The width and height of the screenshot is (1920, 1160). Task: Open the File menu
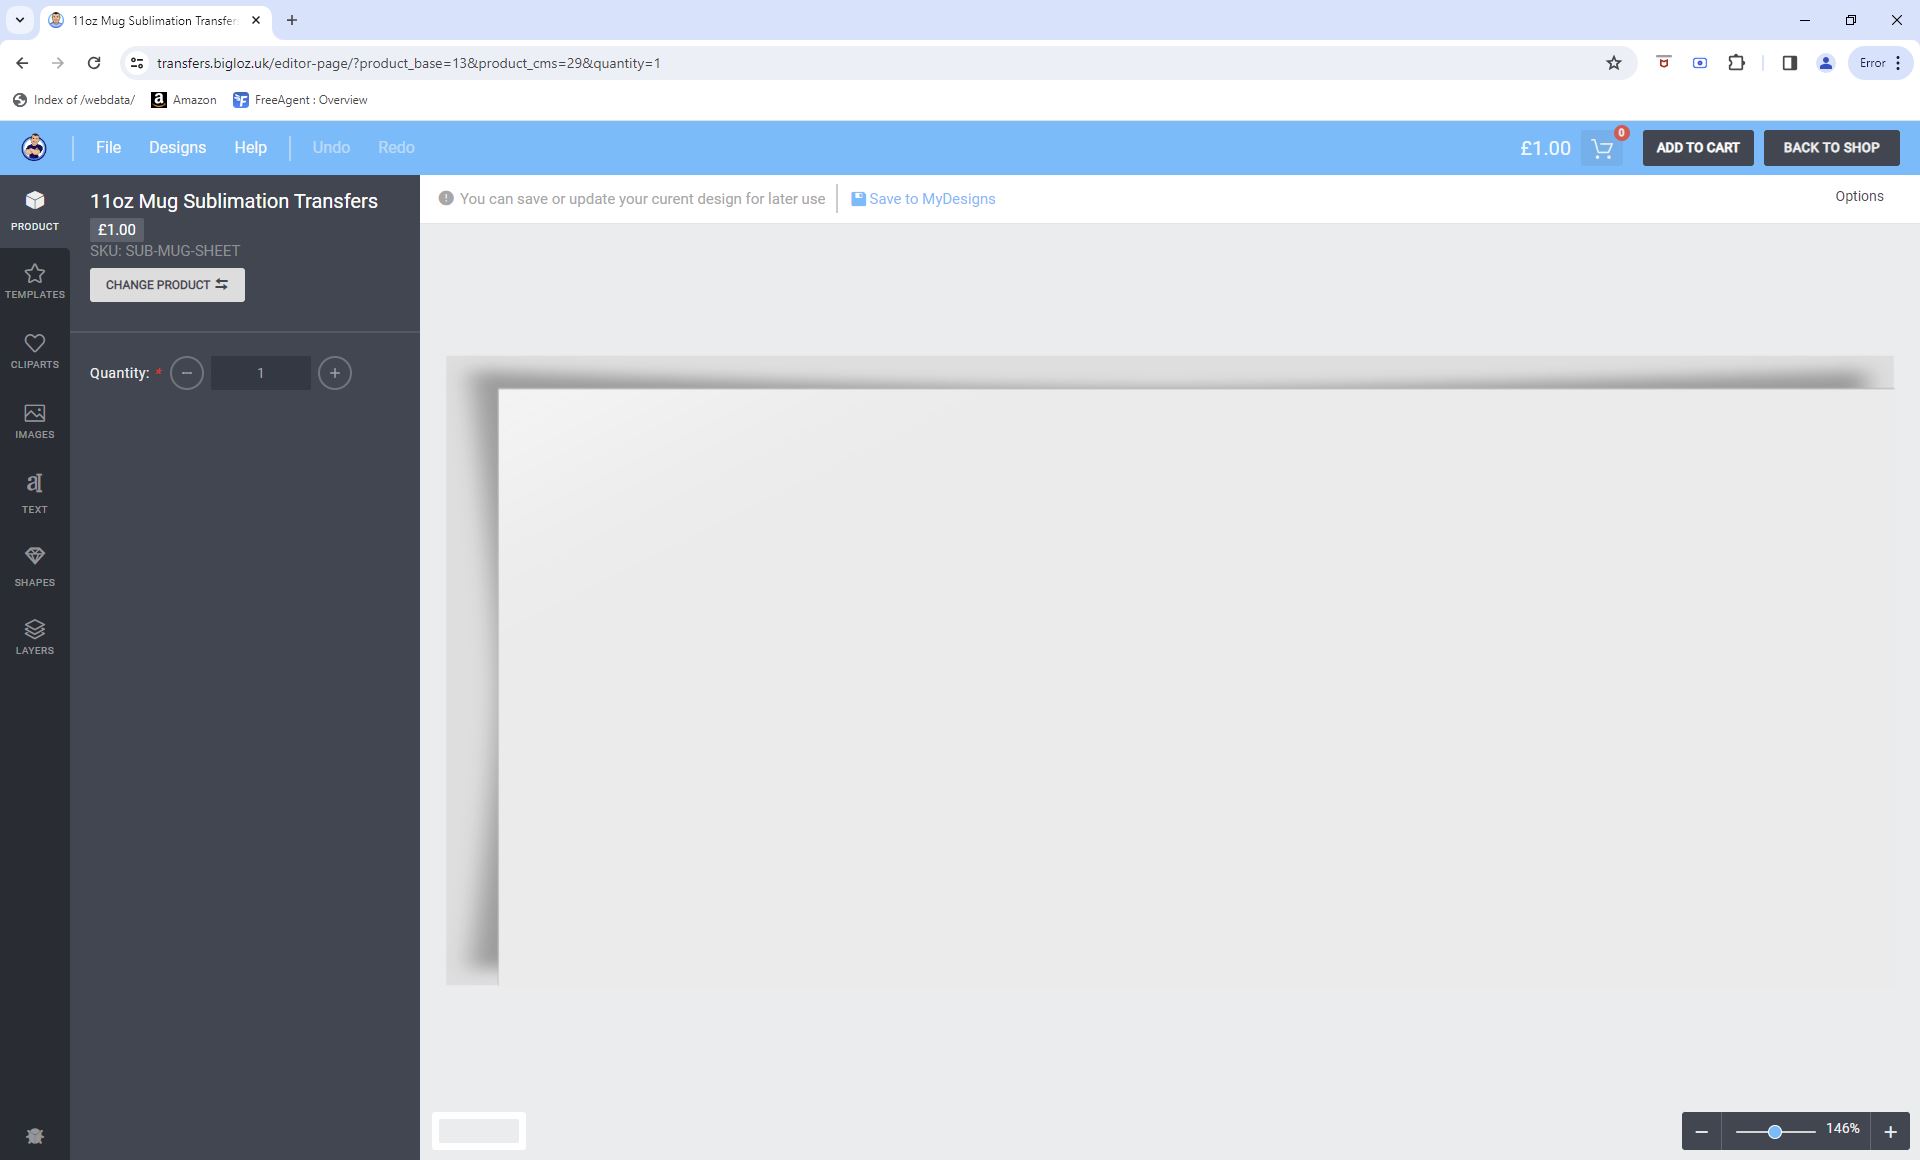(108, 148)
